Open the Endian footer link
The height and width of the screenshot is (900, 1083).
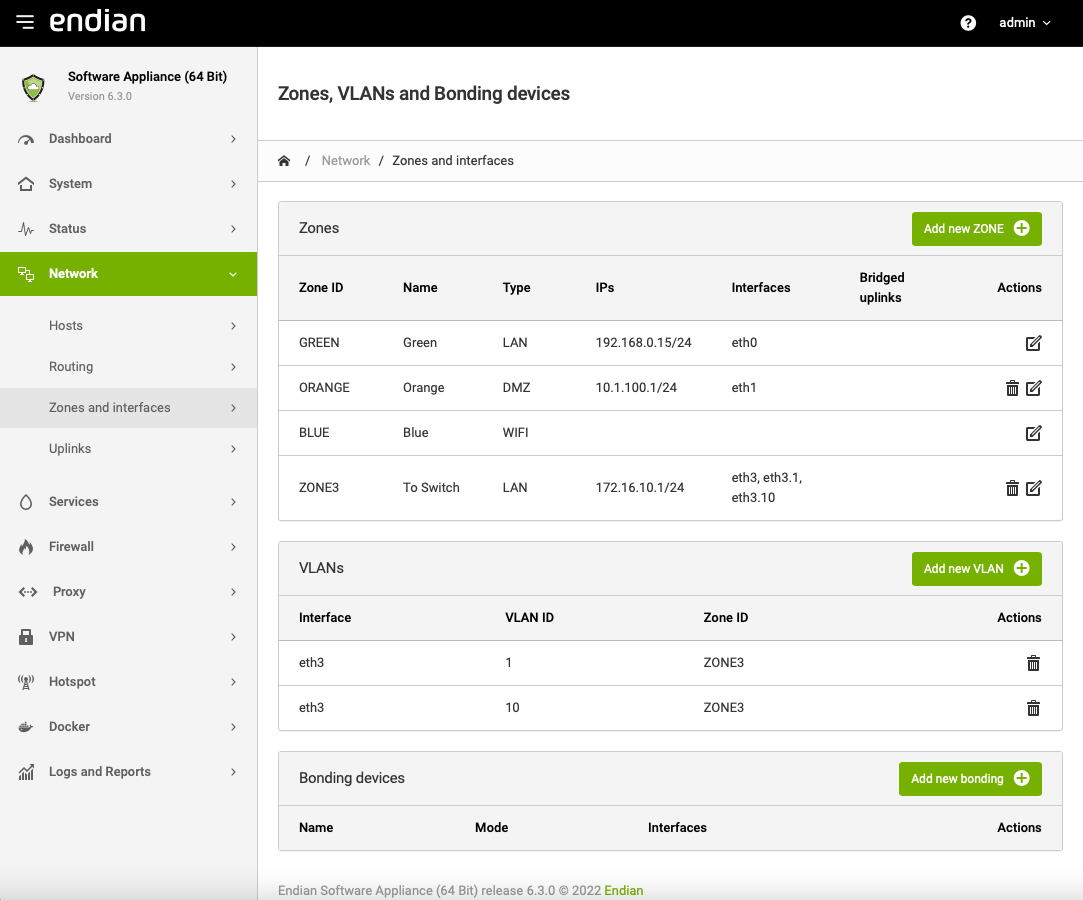click(623, 890)
